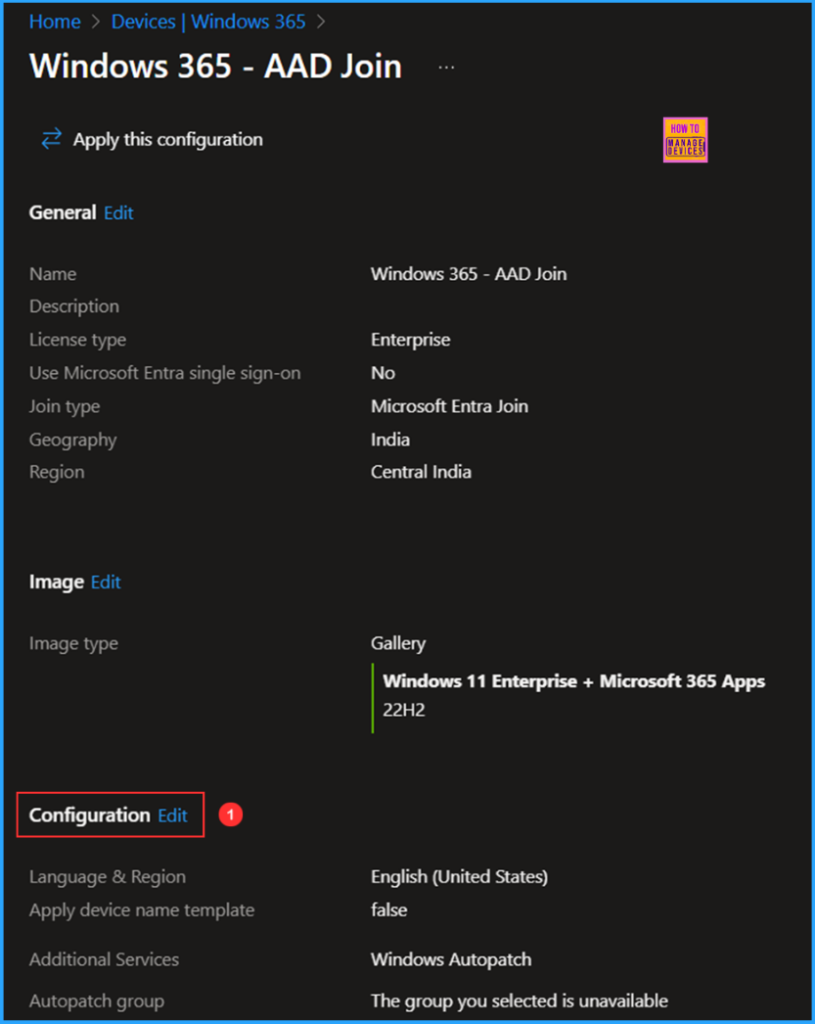Click the Image type label
Image resolution: width=815 pixels, height=1024 pixels.
pyautogui.click(x=73, y=643)
